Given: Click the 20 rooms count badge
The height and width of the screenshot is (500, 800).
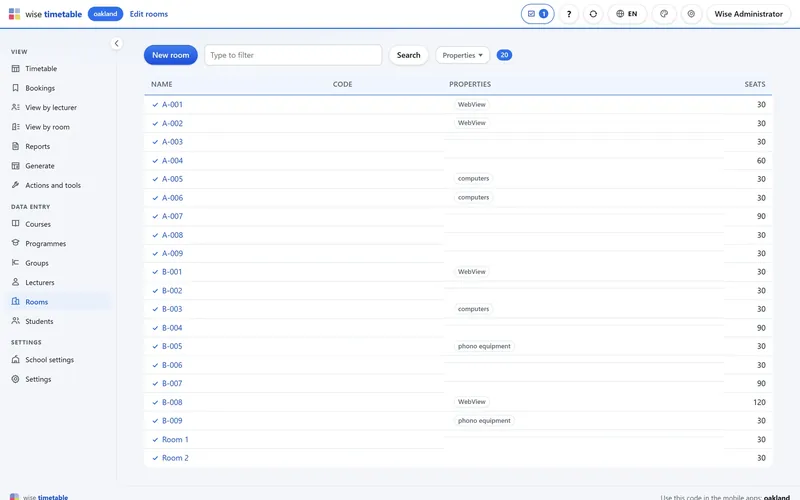Looking at the screenshot, I should [504, 55].
